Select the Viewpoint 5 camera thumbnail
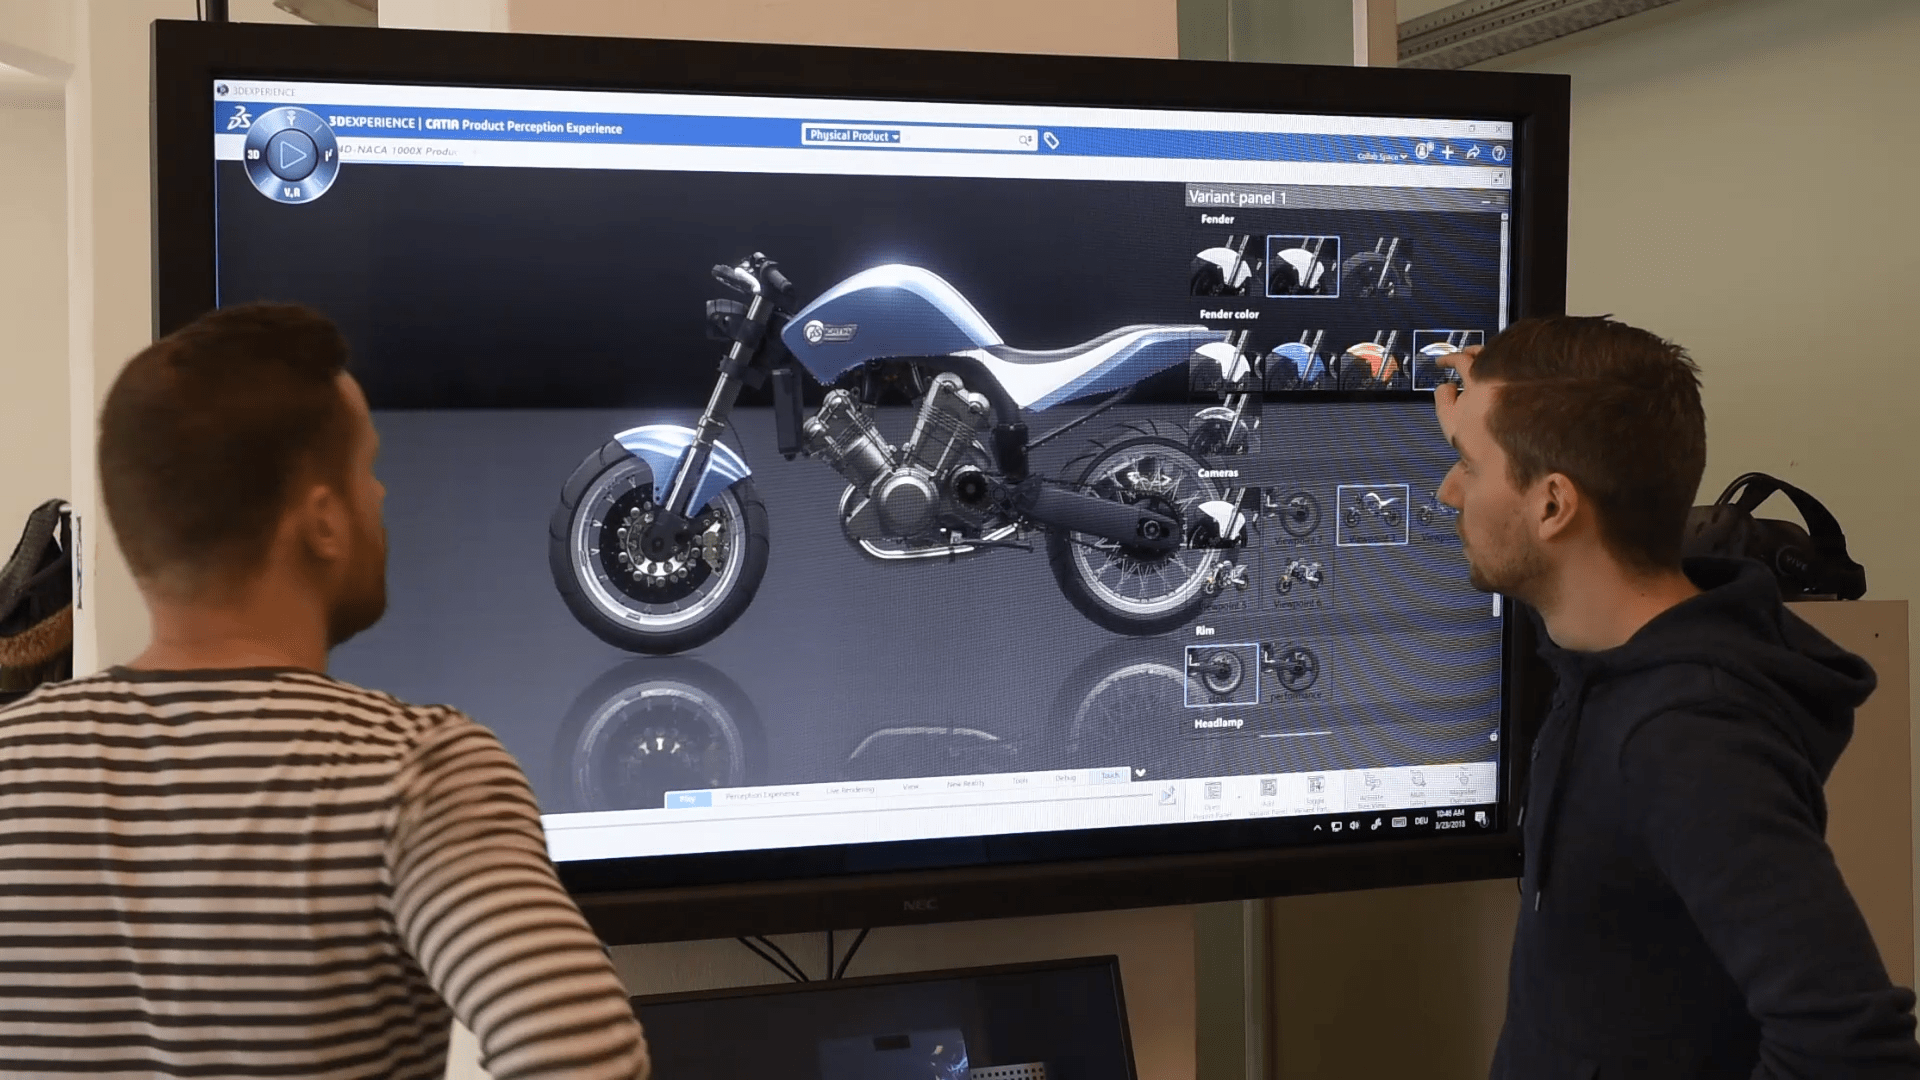Viewport: 1920px width, 1080px height. click(1223, 582)
